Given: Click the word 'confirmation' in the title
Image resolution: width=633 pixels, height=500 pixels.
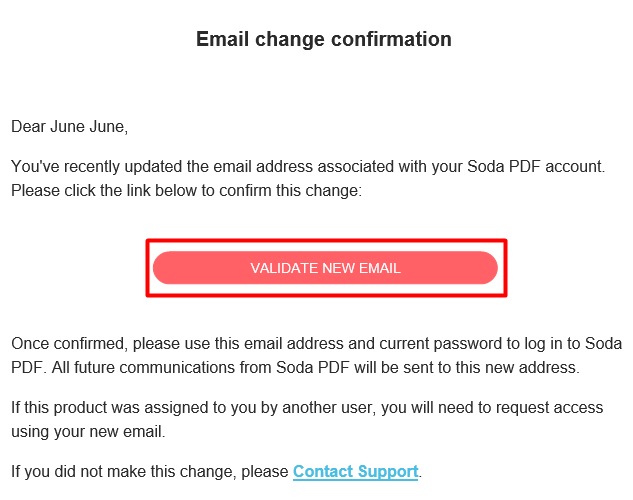Looking at the screenshot, I should pyautogui.click(x=391, y=39).
